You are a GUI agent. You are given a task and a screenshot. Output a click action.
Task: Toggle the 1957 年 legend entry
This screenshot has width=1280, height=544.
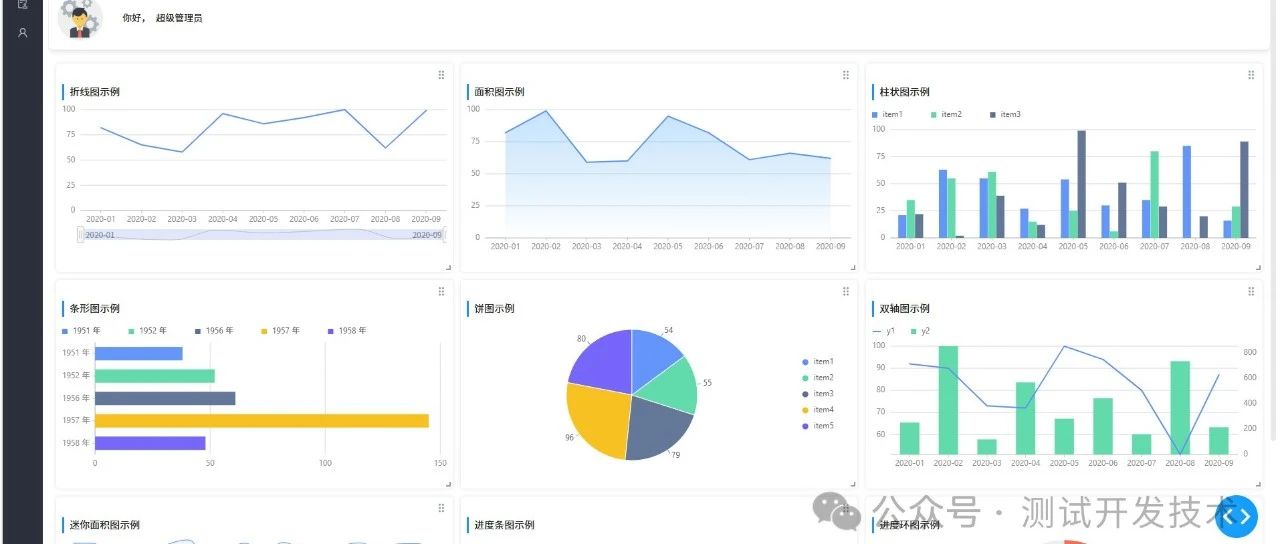coord(281,331)
